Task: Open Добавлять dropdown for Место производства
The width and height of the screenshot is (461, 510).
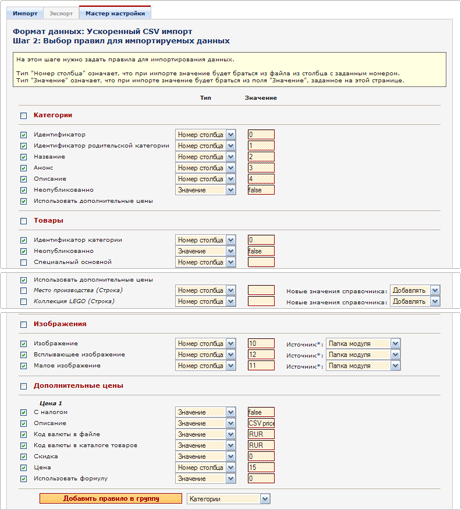Action: coord(415,290)
